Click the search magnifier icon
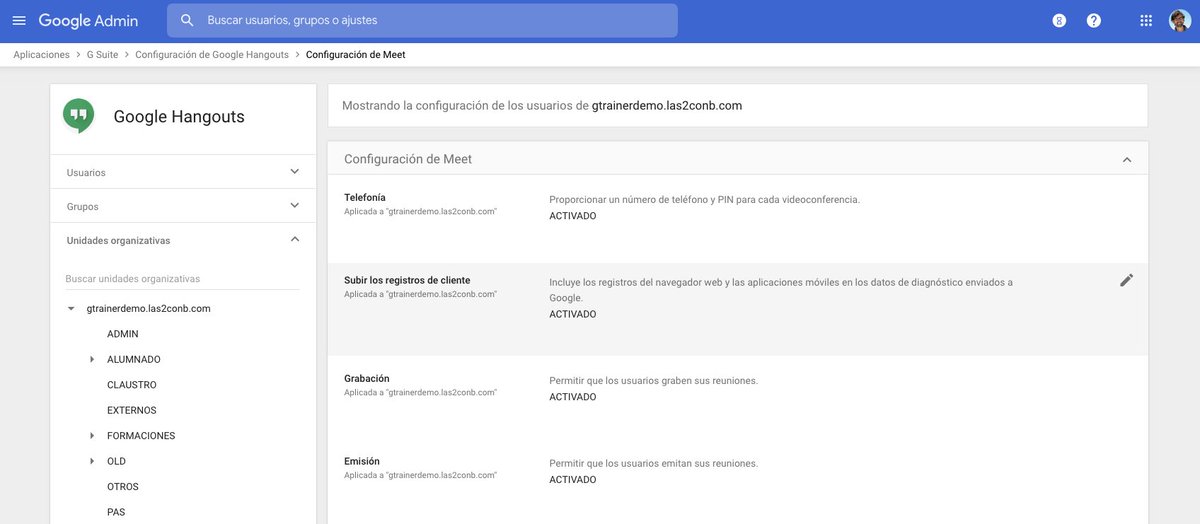Screen dimensions: 1200x524 187,20
